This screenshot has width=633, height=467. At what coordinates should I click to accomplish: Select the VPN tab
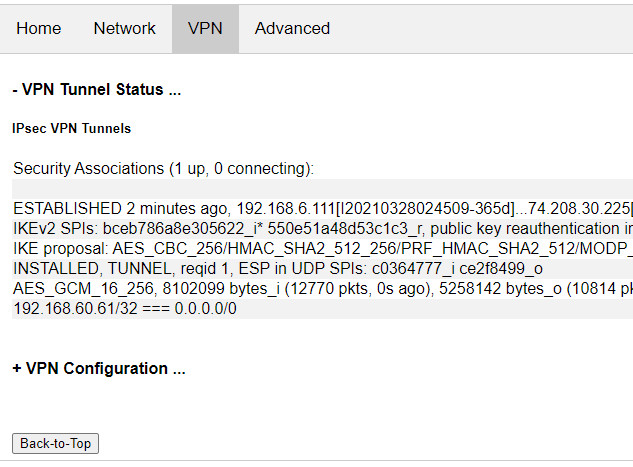click(x=205, y=29)
